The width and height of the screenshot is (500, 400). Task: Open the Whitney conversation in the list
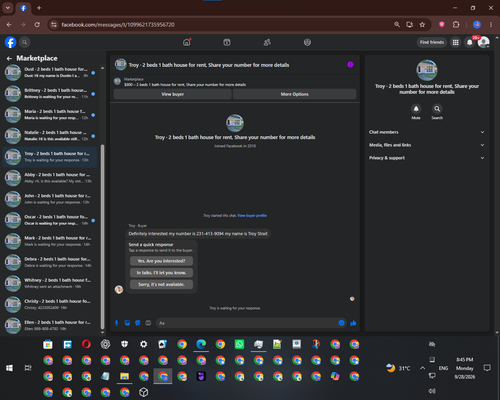[50, 283]
